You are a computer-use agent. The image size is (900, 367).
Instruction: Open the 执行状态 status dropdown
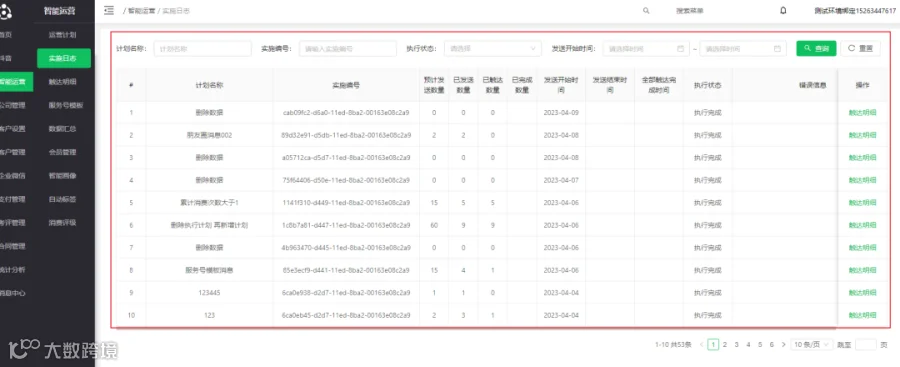pos(492,49)
